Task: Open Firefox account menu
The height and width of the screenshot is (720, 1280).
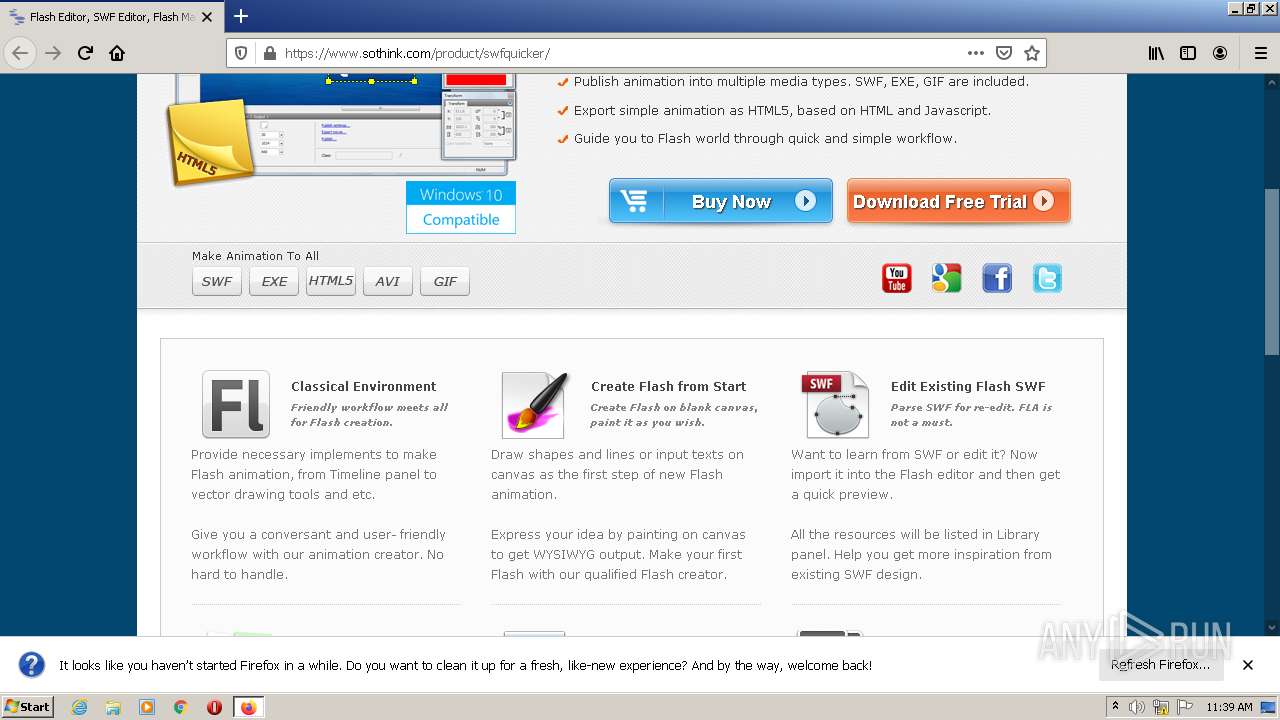Action: click(x=1220, y=53)
